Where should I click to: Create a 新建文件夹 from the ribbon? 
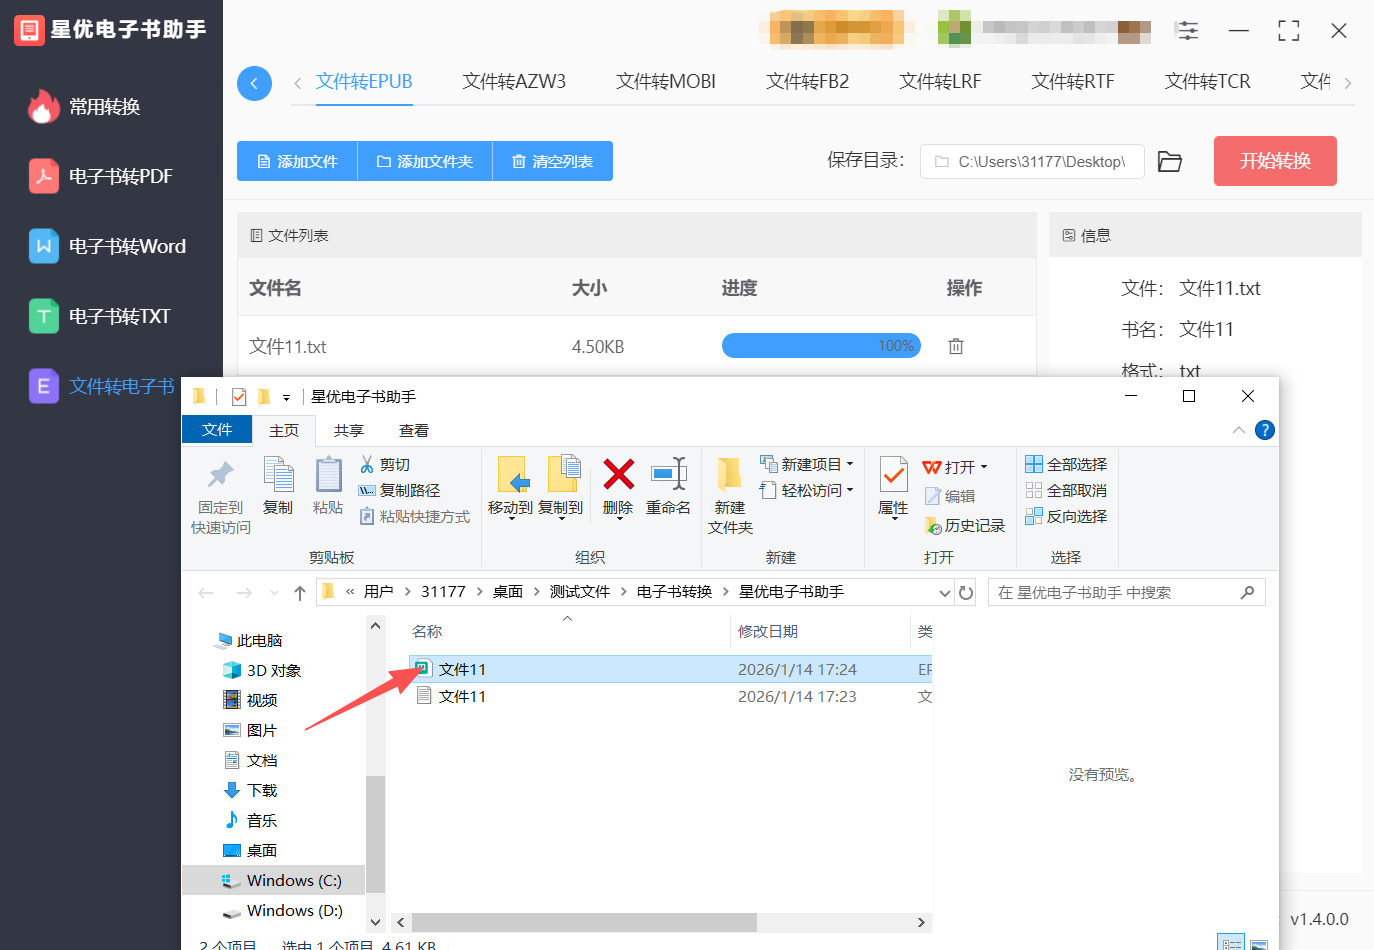tap(730, 497)
